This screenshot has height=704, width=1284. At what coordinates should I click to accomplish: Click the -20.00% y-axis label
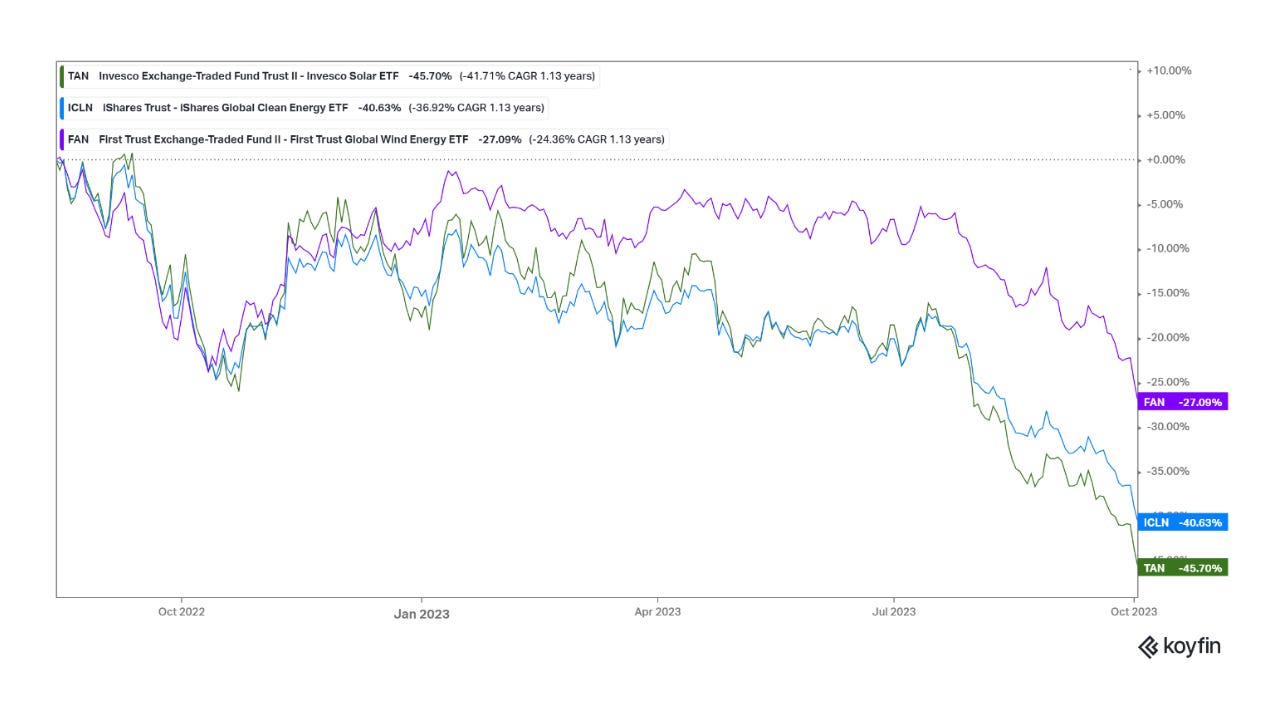click(1168, 338)
